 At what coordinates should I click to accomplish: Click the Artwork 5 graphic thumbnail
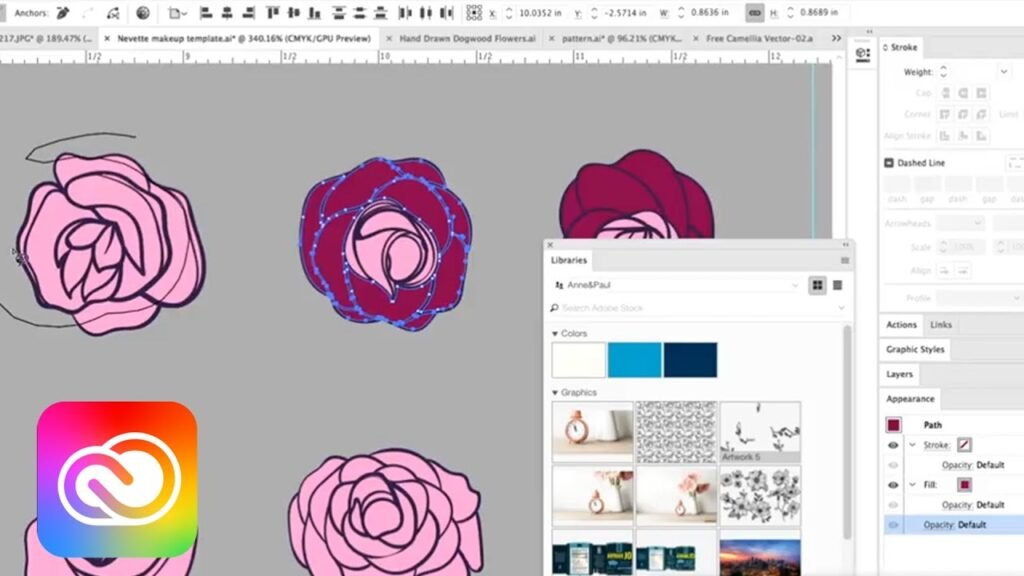pyautogui.click(x=760, y=432)
